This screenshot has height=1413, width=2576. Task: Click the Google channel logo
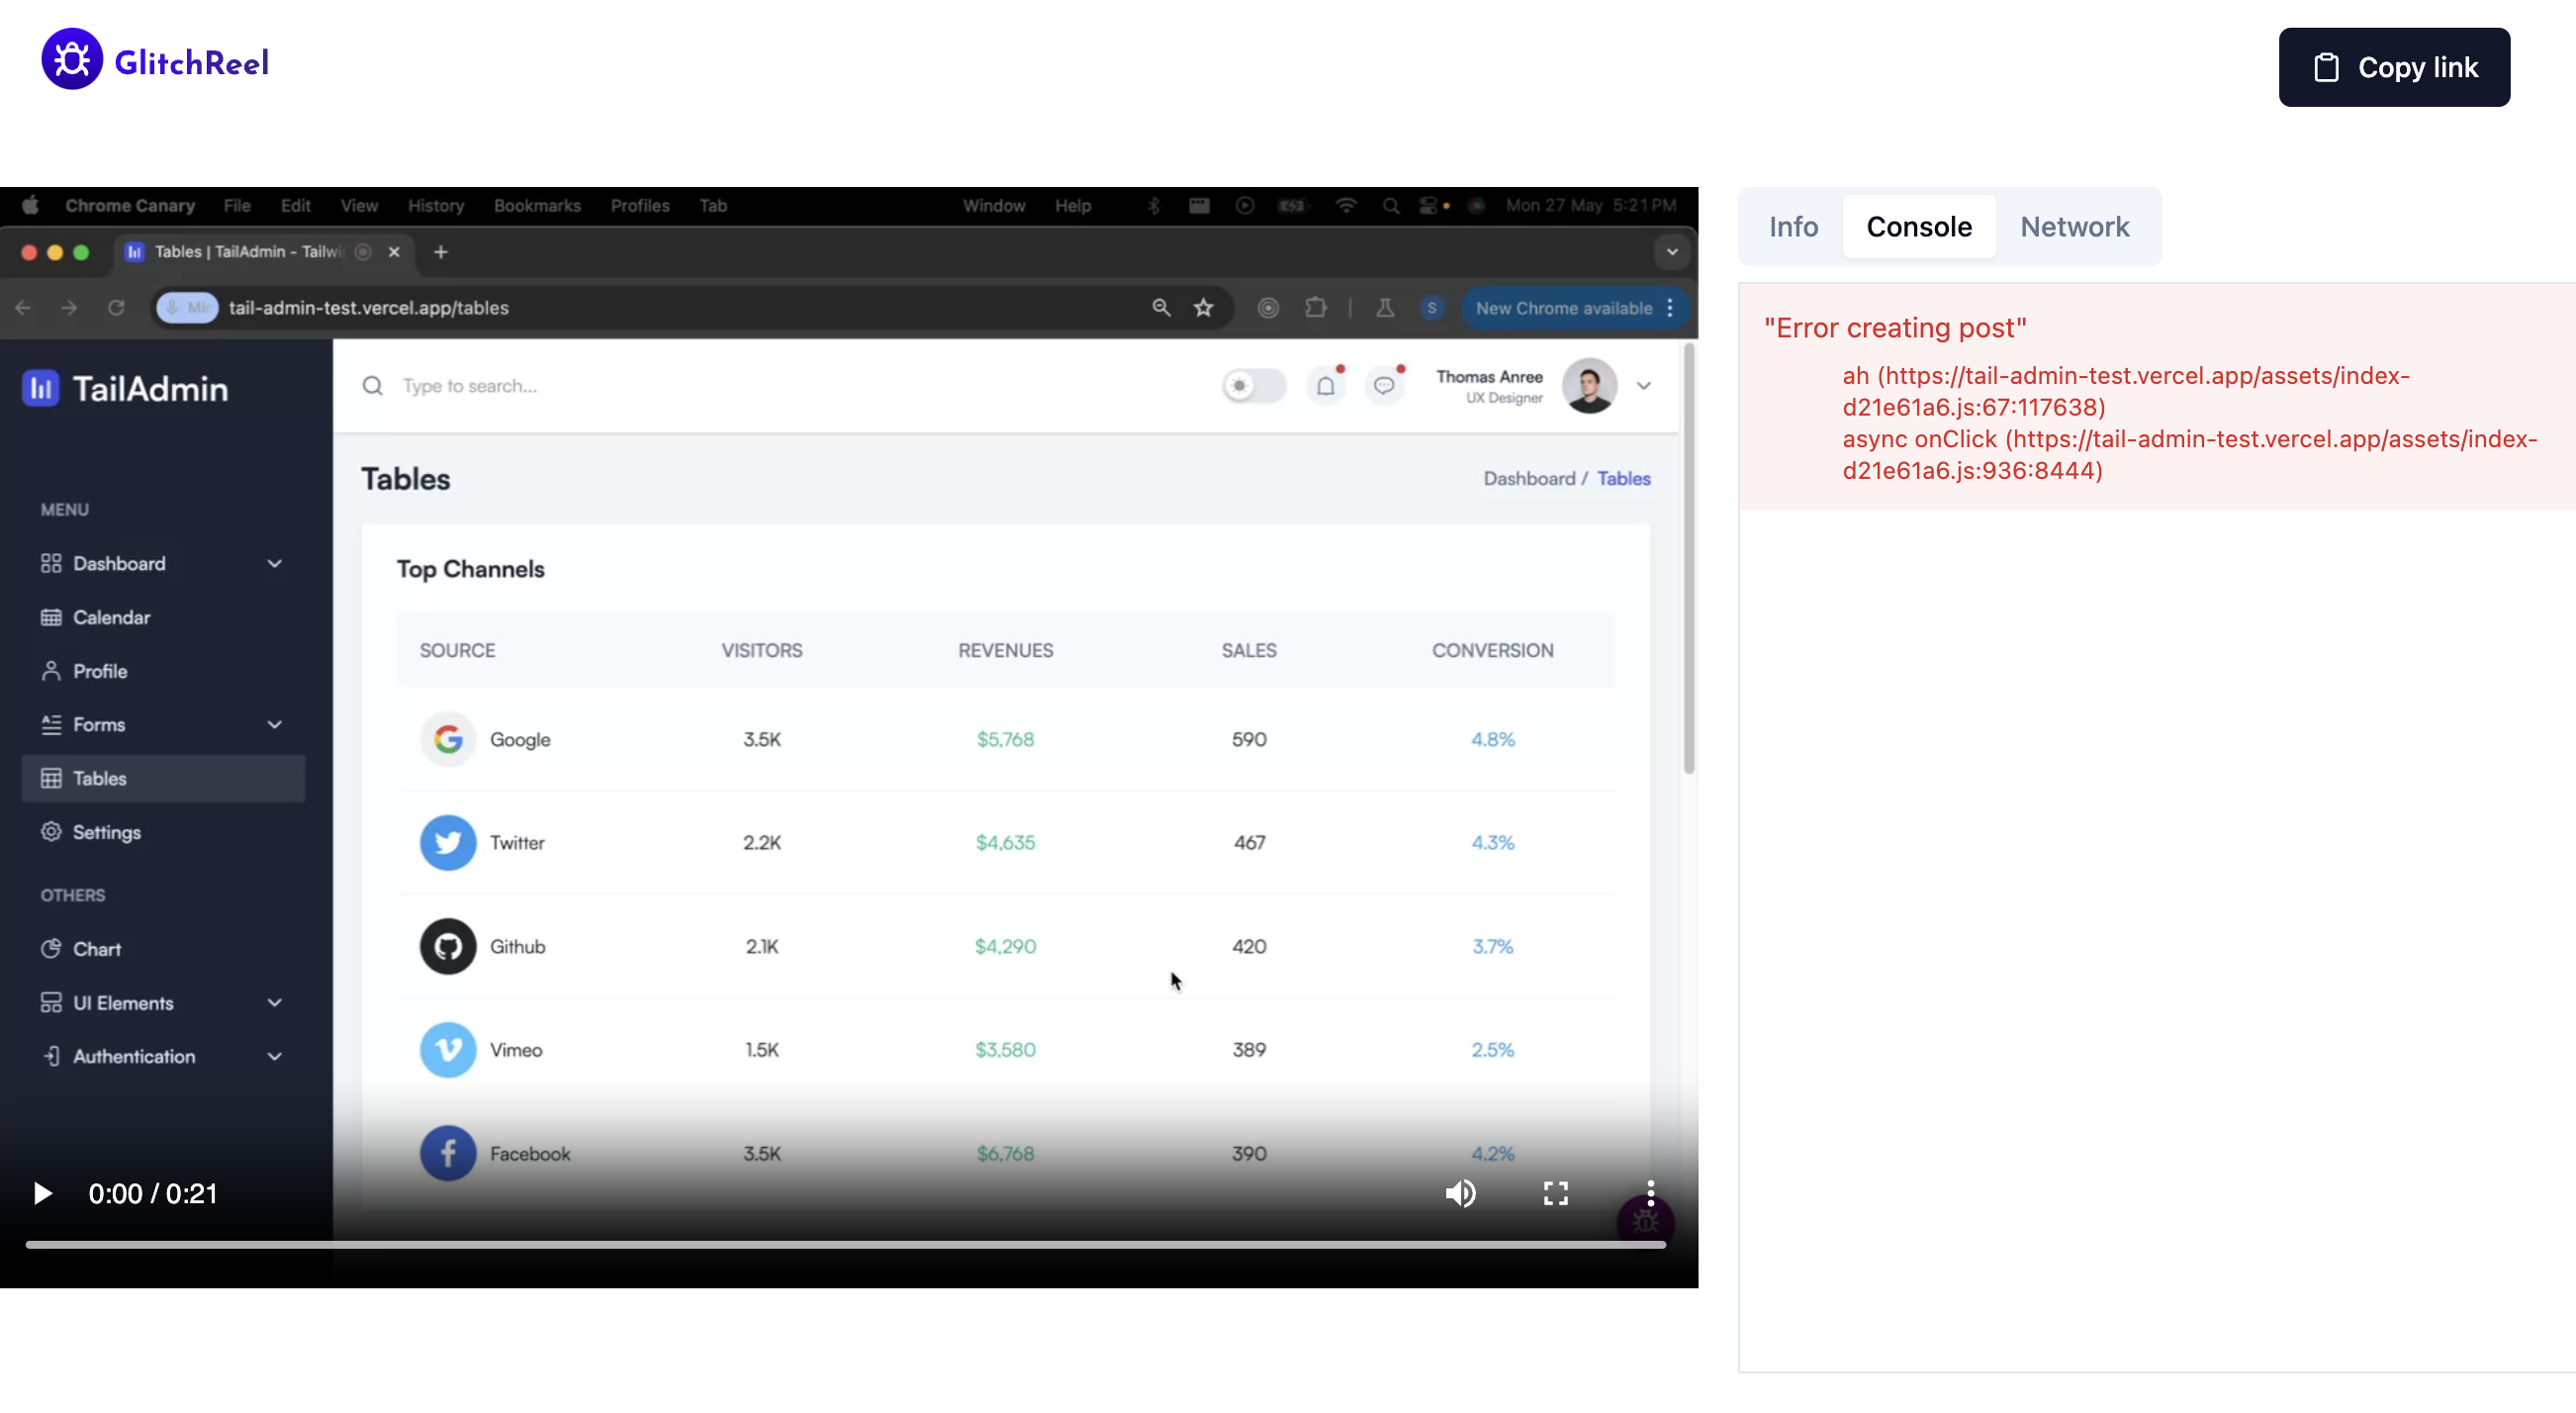pyautogui.click(x=447, y=740)
